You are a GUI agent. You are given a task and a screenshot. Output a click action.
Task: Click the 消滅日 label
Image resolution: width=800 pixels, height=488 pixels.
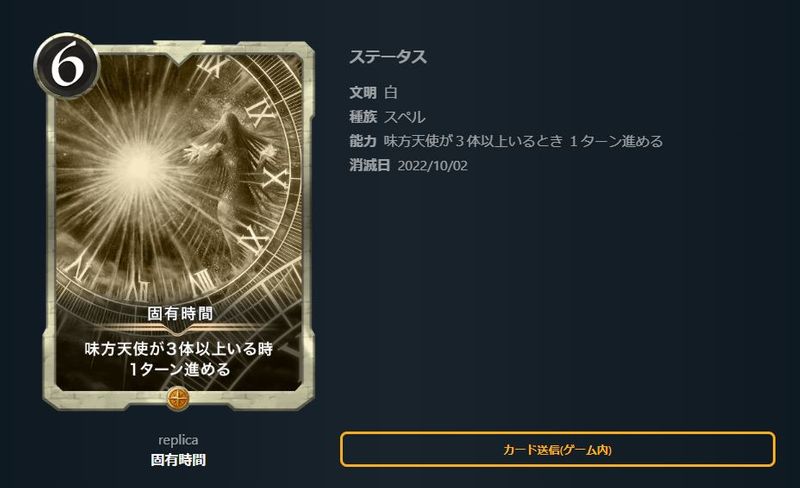pos(369,165)
